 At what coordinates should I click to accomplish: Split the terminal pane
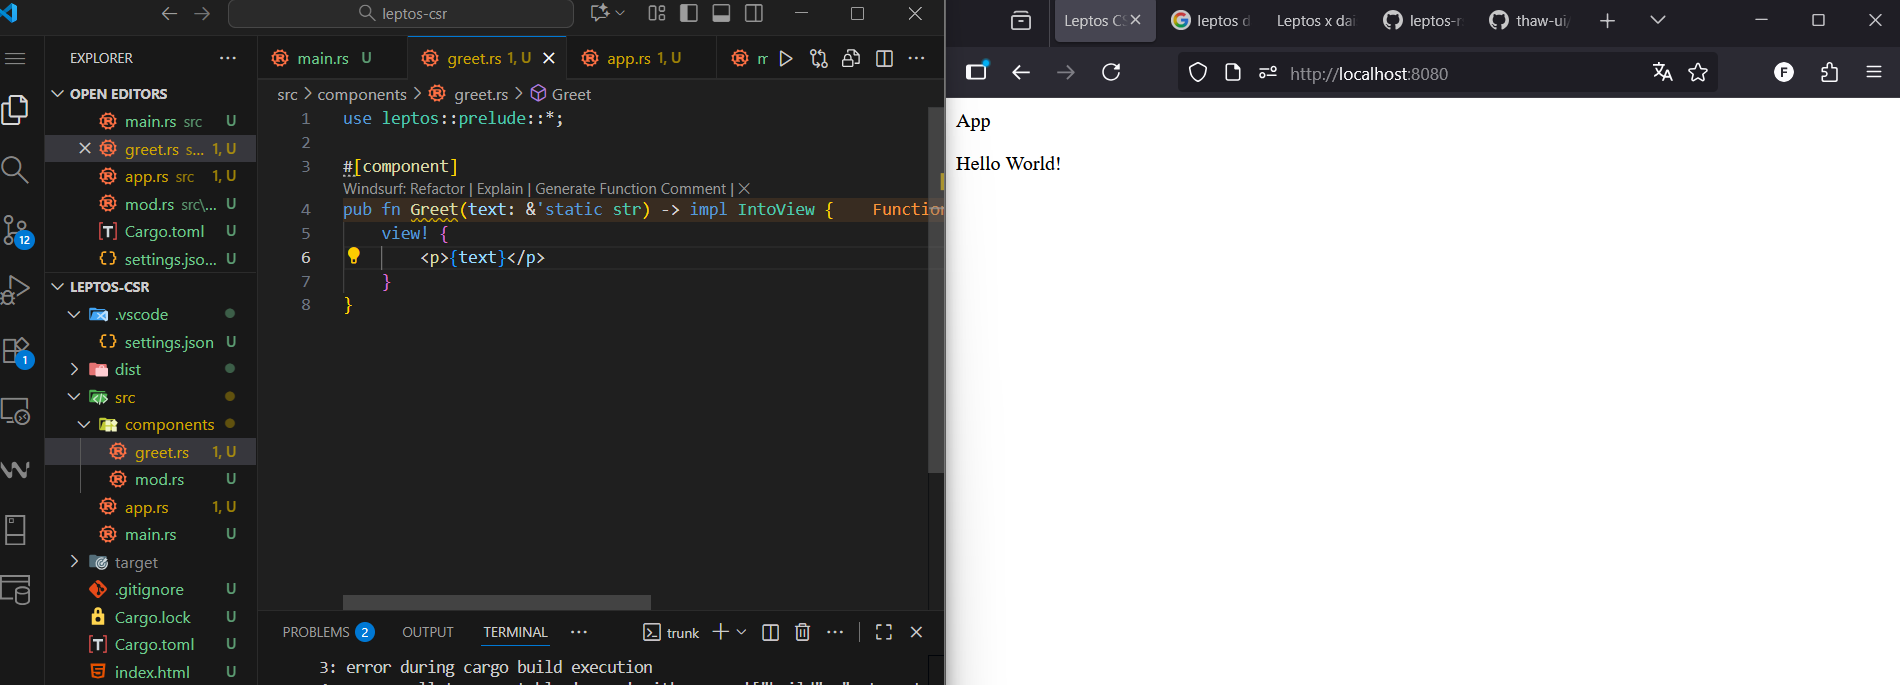tap(770, 632)
